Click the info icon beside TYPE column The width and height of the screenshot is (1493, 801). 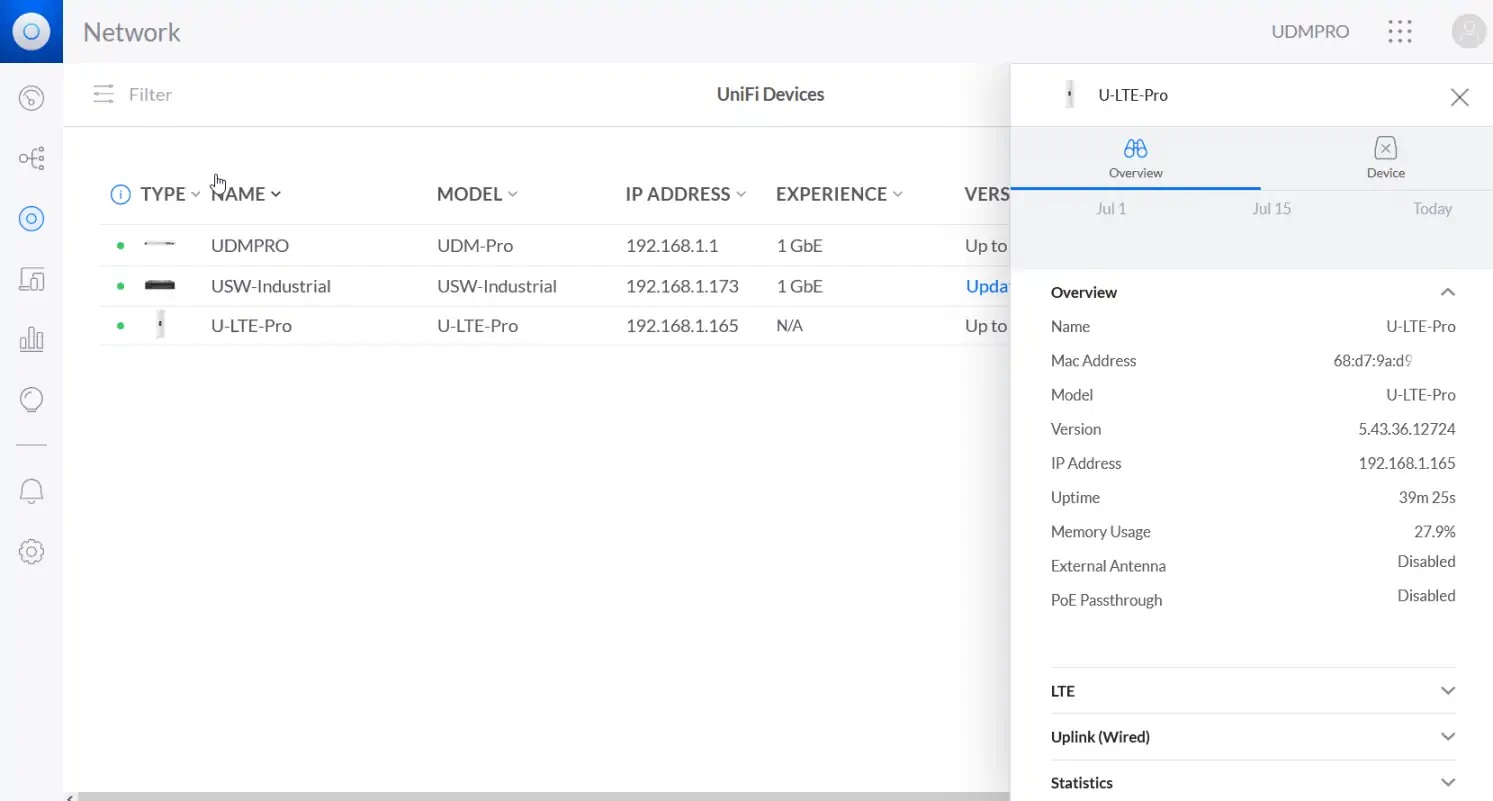click(120, 194)
